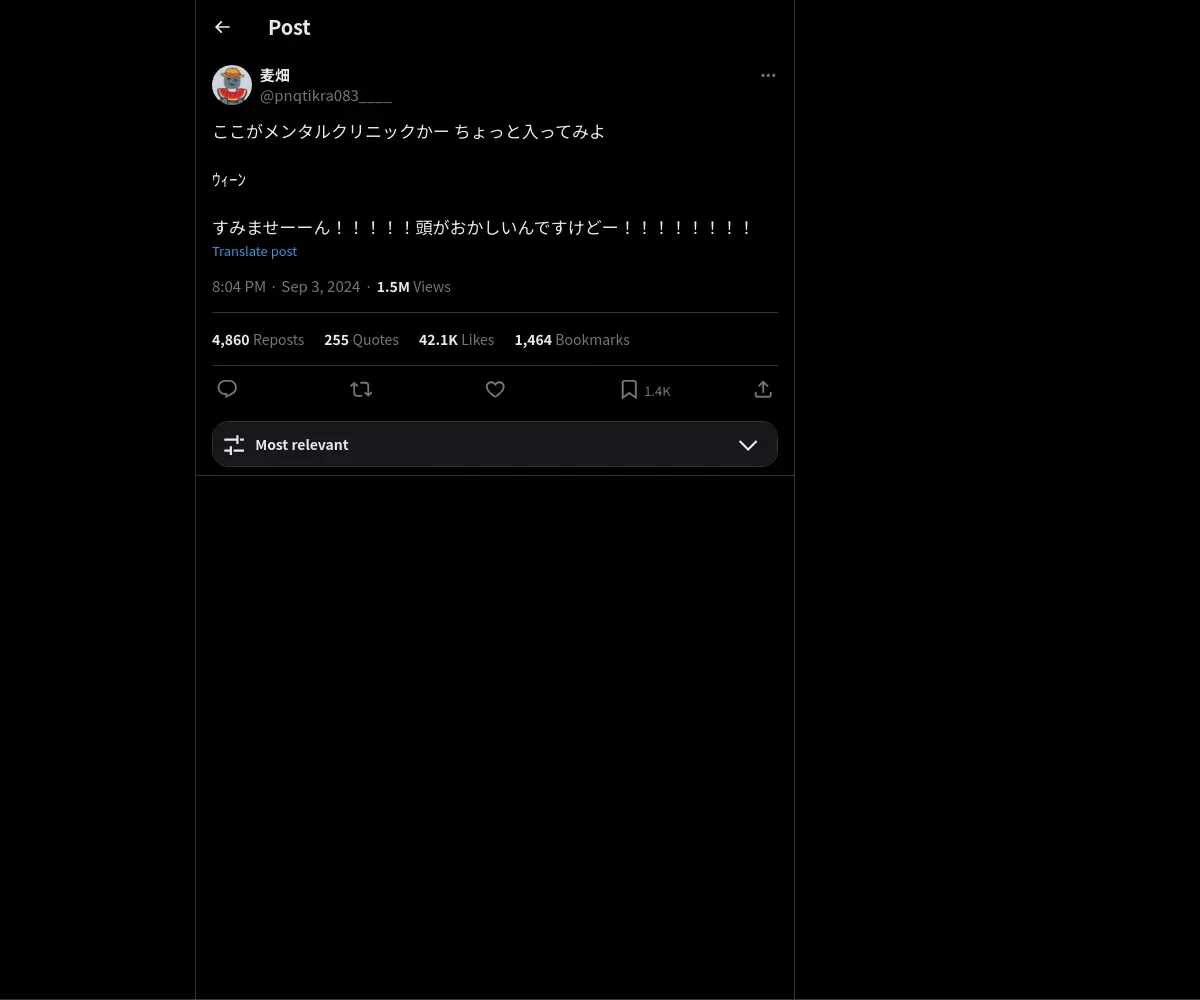Share post via upload arrow icon
The width and height of the screenshot is (1200, 1000).
click(x=763, y=389)
